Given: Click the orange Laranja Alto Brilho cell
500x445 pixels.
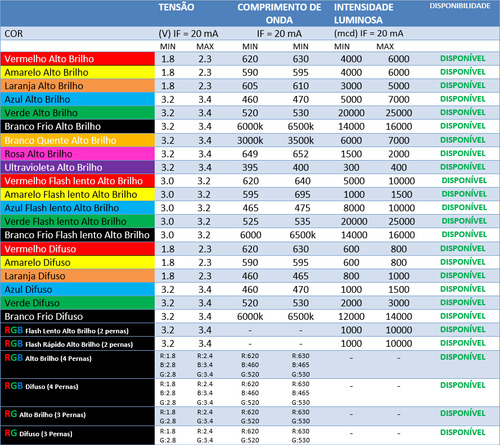Looking at the screenshot, I should click(x=77, y=86).
